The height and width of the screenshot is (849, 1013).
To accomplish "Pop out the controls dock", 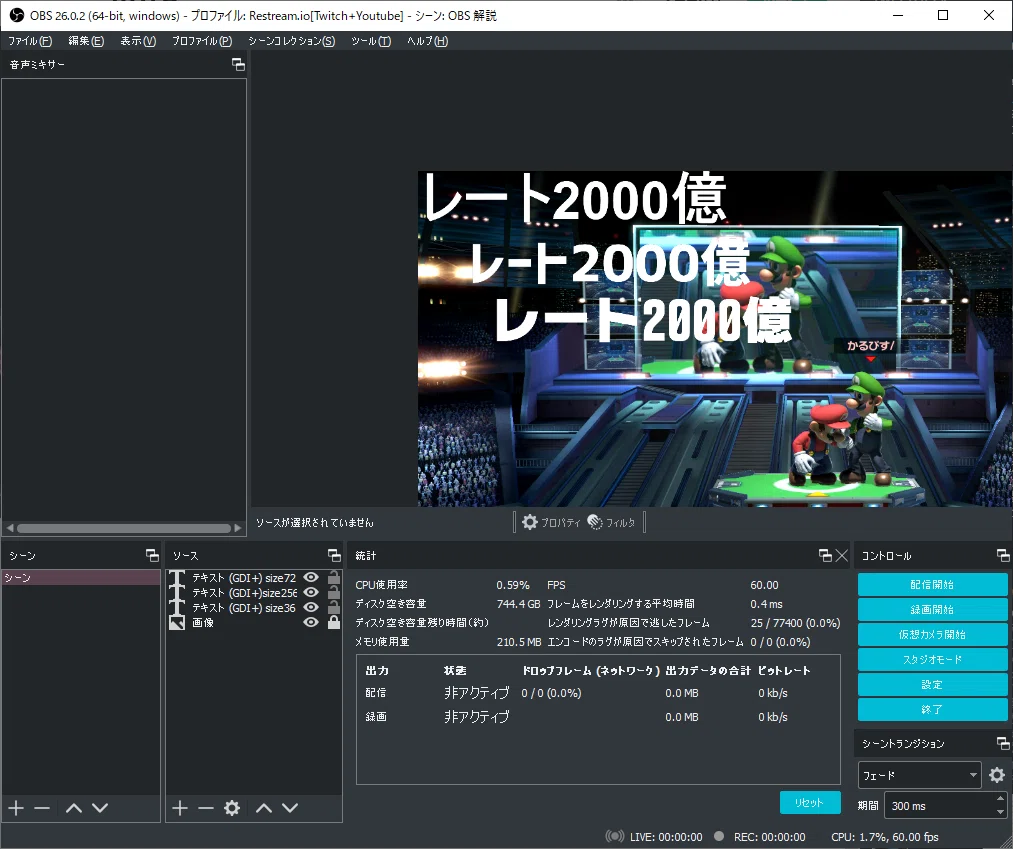I will click(1003, 555).
